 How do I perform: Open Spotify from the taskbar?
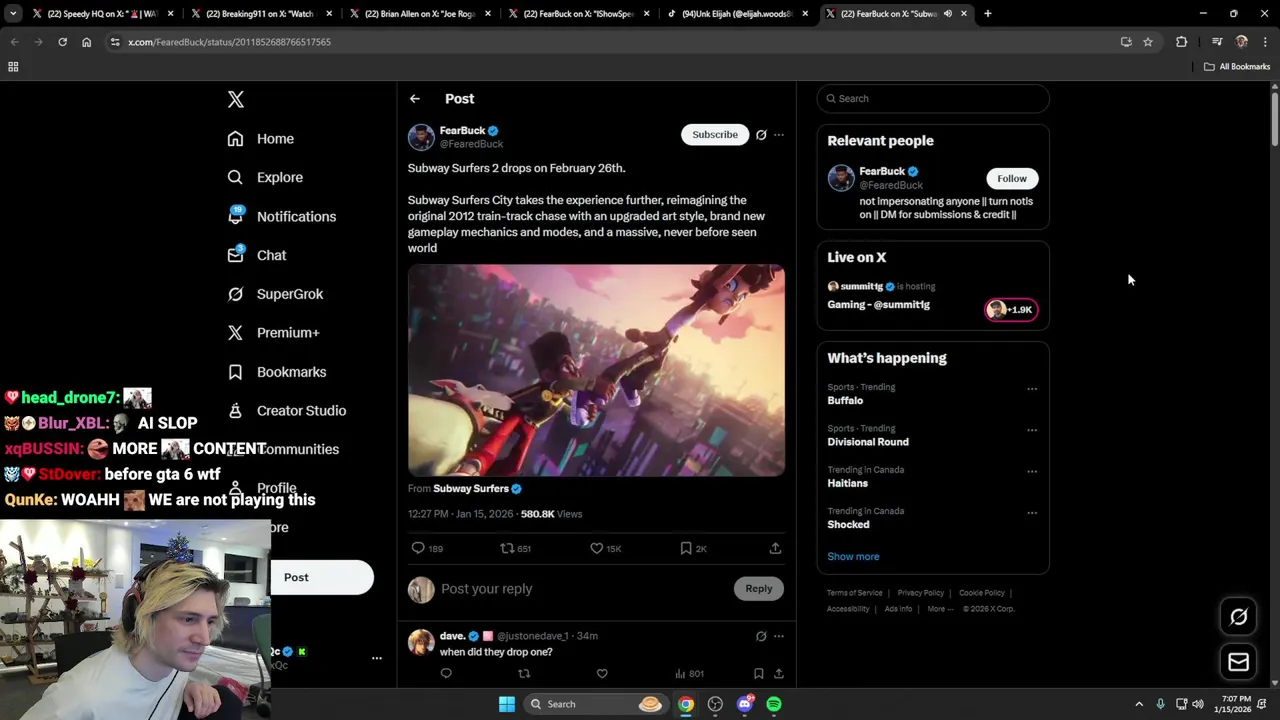coord(774,704)
